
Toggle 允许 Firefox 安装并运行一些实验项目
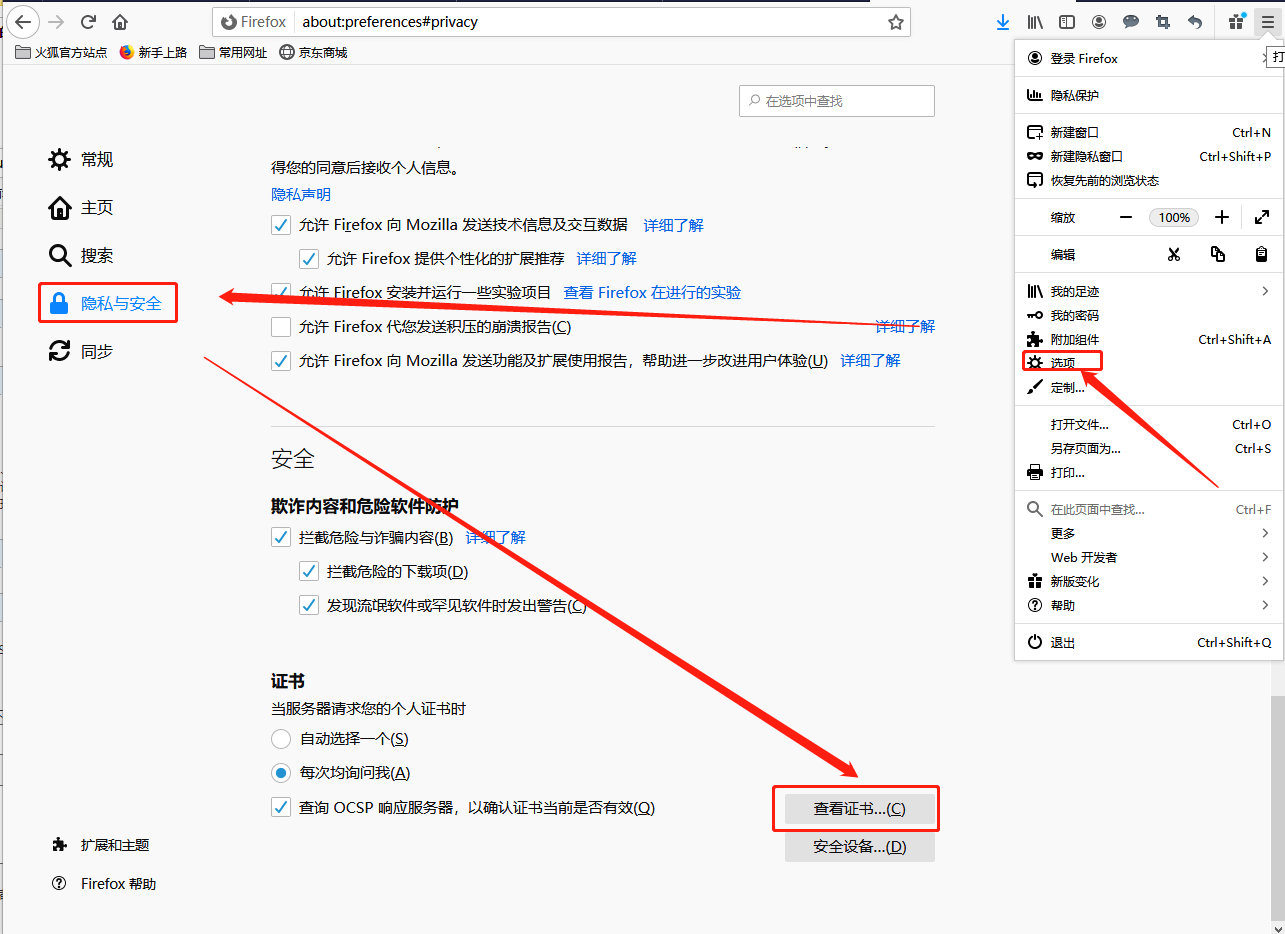[281, 292]
